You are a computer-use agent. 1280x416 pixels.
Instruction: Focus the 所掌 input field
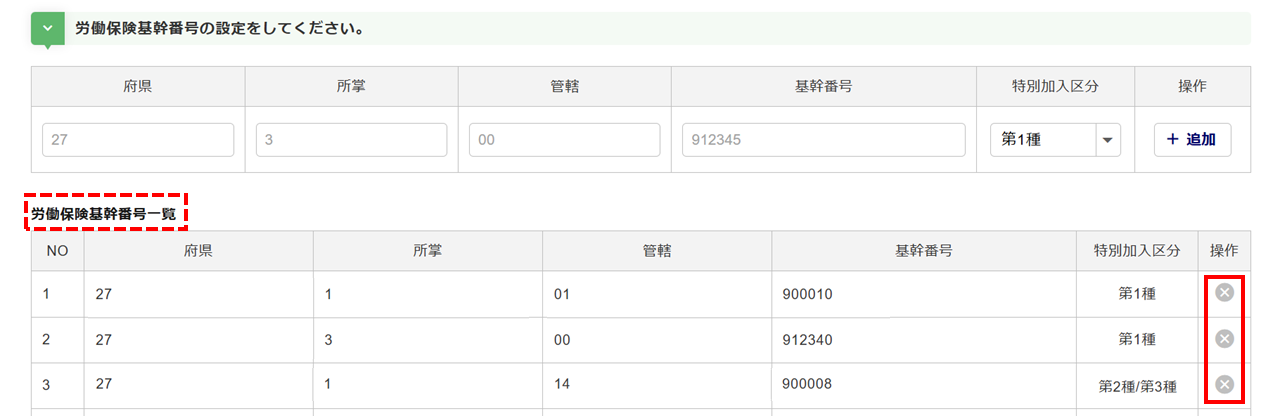pyautogui.click(x=351, y=140)
